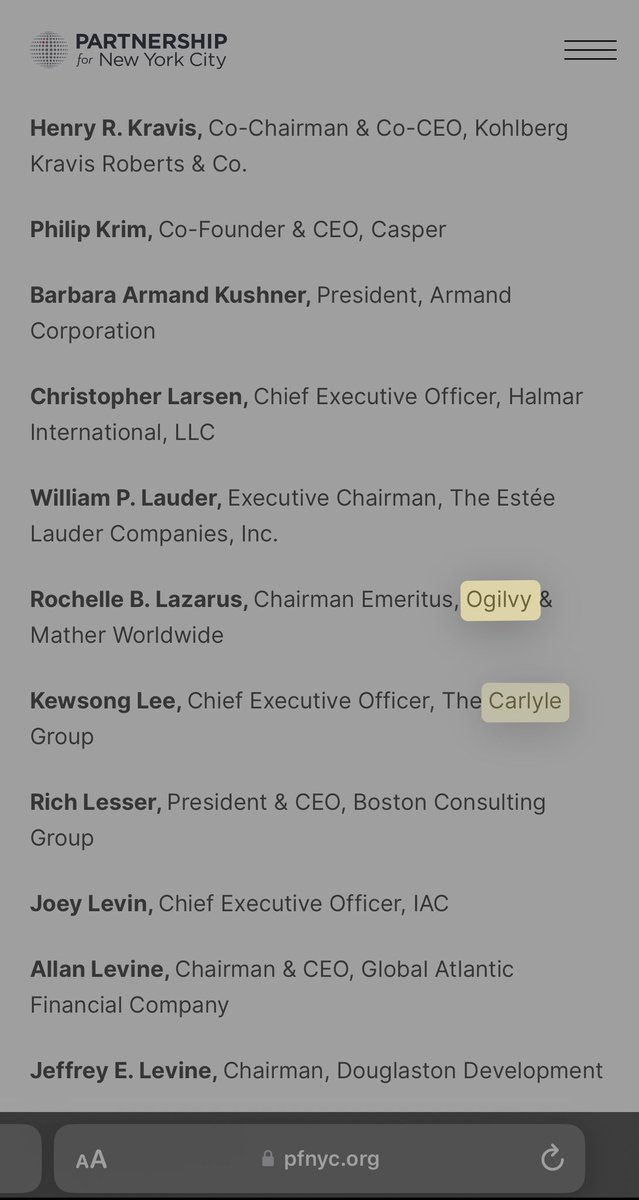Screen dimensions: 639x1200
Task: Tap the lock icon beside pfnyc.org
Action: [x=267, y=1159]
